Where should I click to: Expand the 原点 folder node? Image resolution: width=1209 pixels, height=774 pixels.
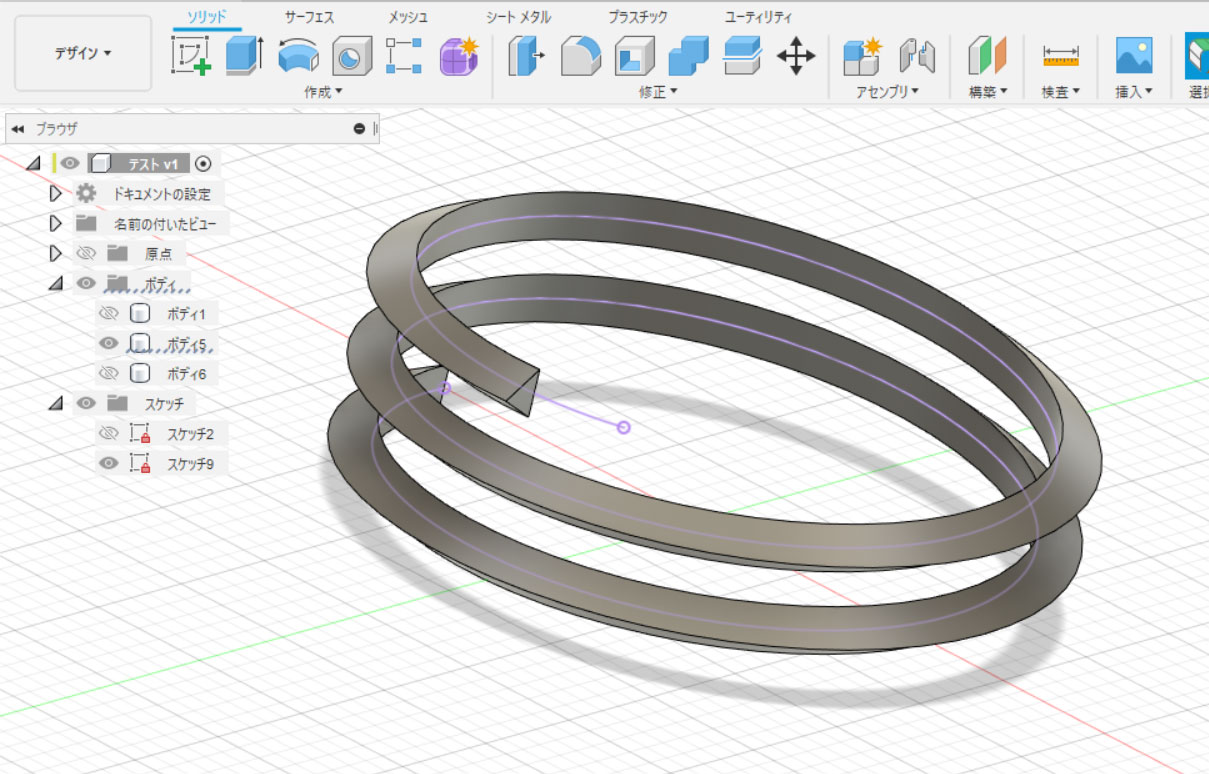point(56,253)
